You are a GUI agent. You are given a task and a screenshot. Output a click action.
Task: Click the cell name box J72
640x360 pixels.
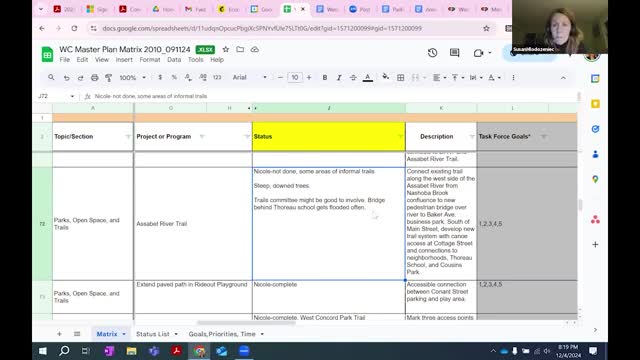point(56,96)
